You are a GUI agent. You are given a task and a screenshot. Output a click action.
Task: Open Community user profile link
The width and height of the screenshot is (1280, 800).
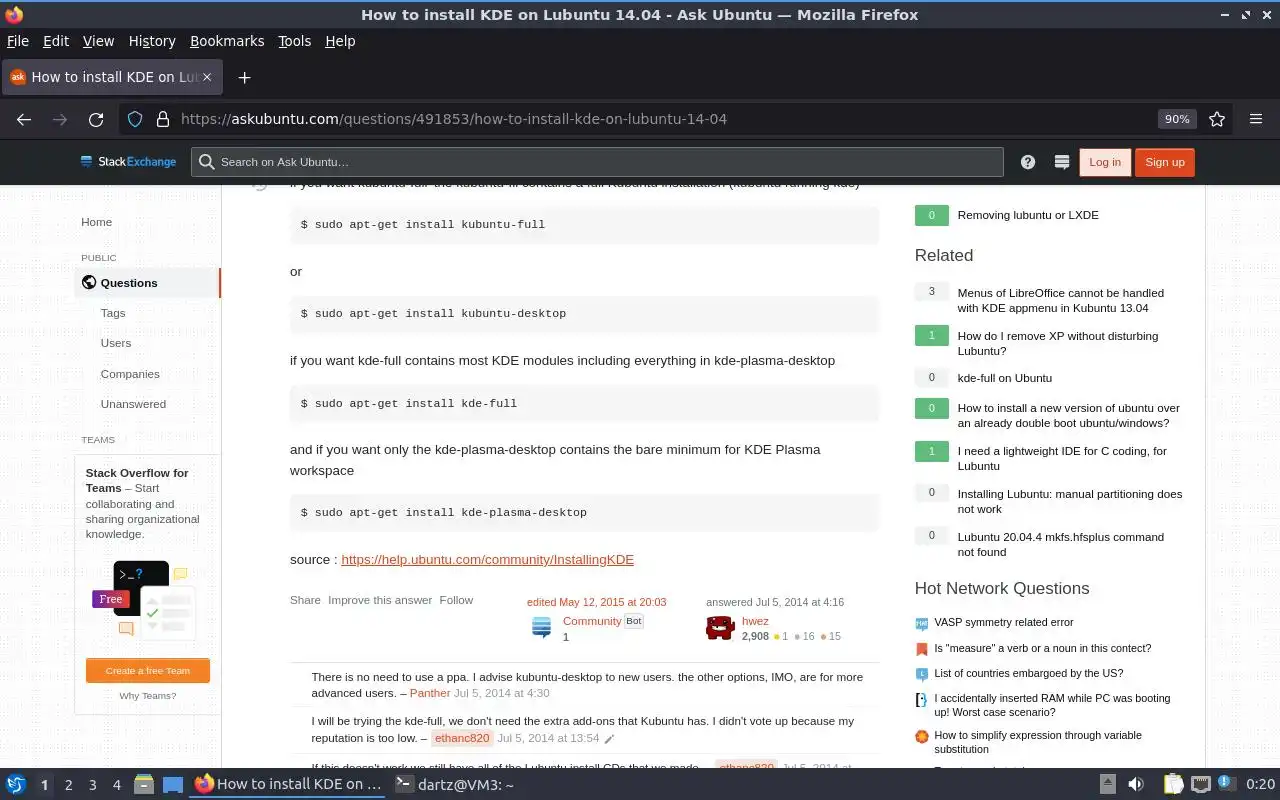[592, 621]
